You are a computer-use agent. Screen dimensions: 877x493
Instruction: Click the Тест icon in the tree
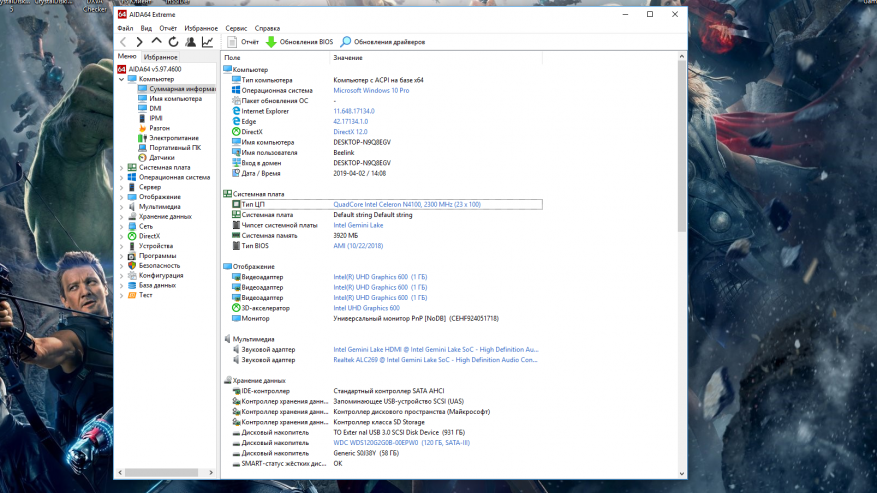pyautogui.click(x=132, y=295)
